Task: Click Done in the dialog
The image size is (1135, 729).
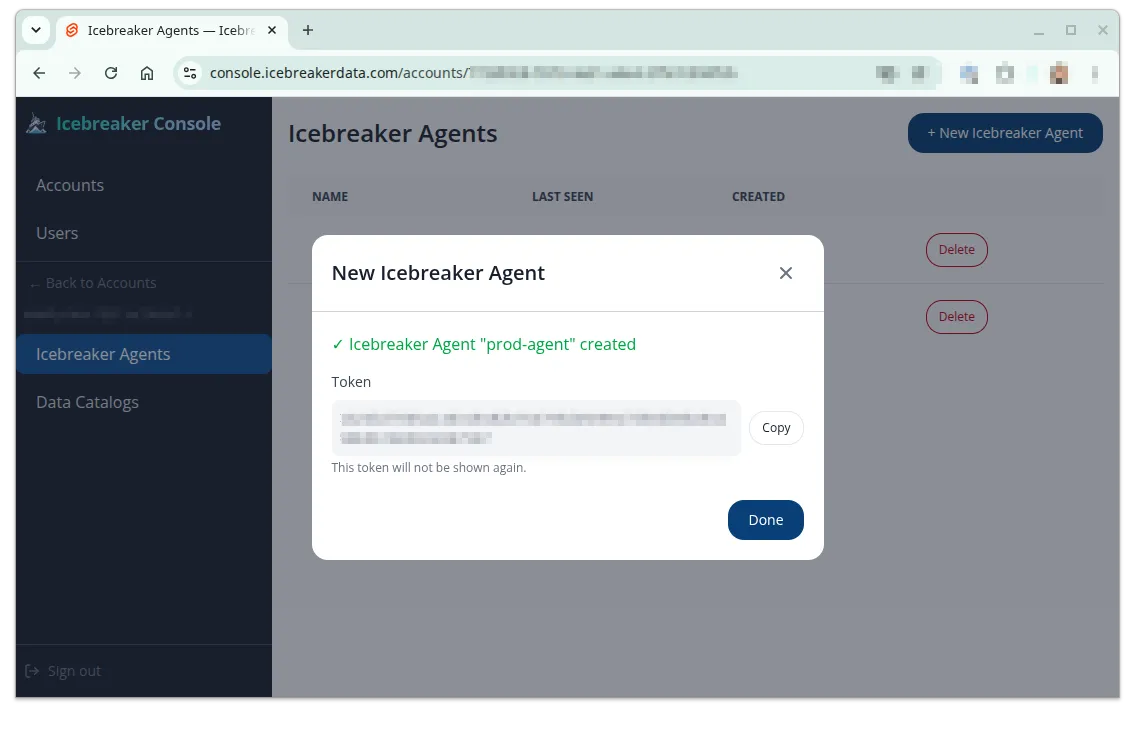Action: coord(765,520)
